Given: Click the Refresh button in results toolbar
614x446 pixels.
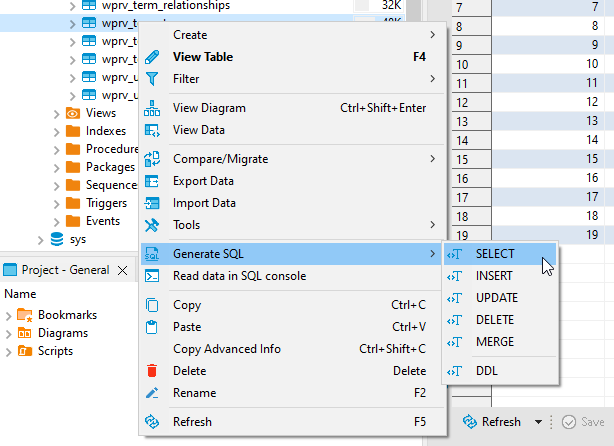Looking at the screenshot, I should [492, 422].
